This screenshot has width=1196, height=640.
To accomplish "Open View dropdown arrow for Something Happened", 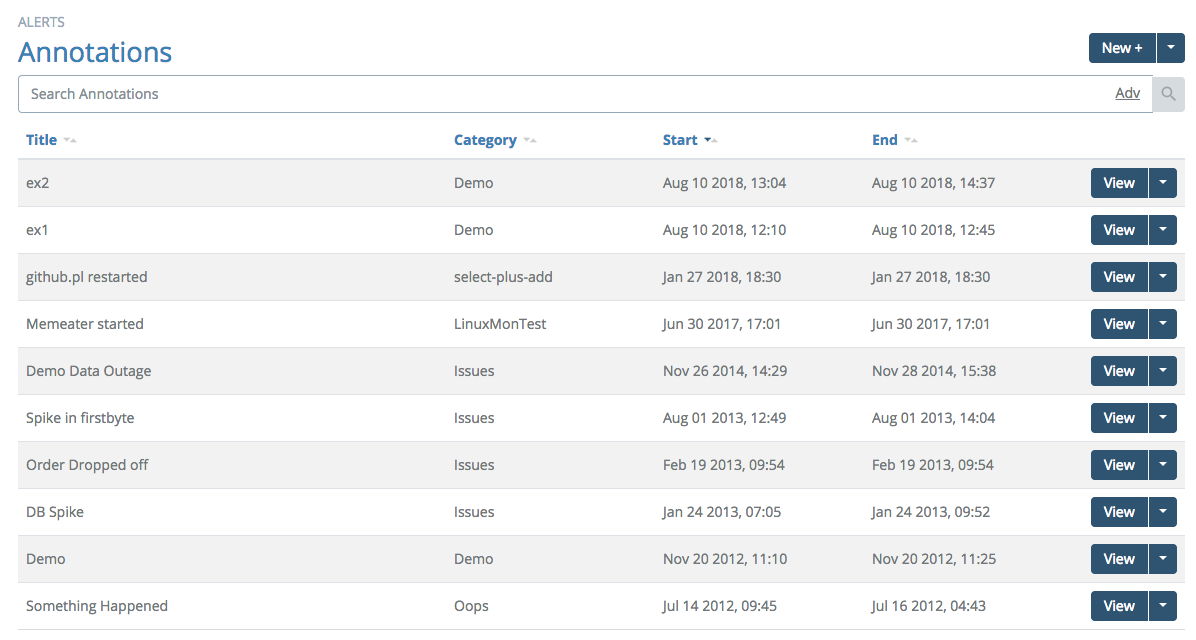I will pyautogui.click(x=1163, y=606).
